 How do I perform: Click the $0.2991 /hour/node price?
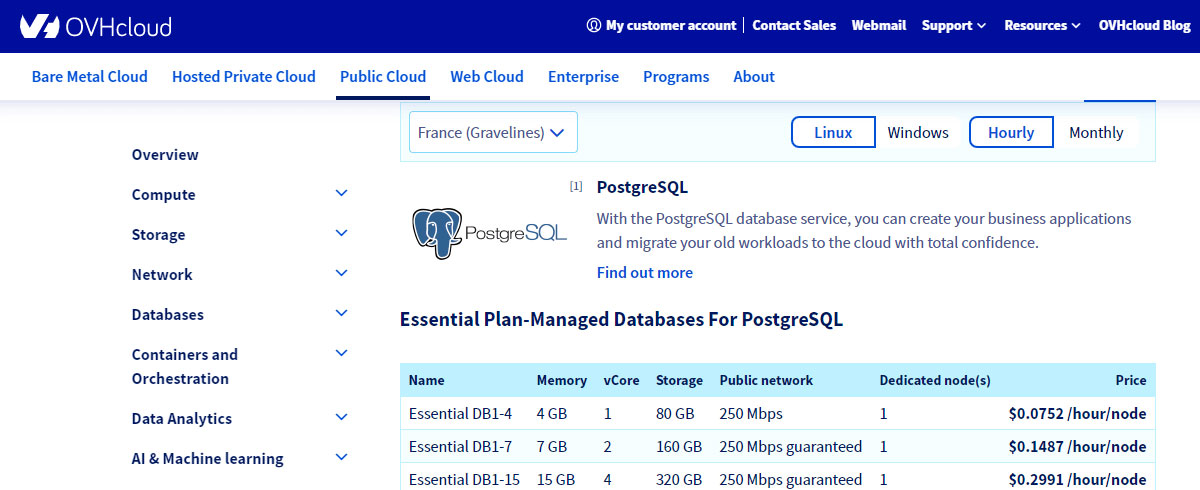(1077, 479)
